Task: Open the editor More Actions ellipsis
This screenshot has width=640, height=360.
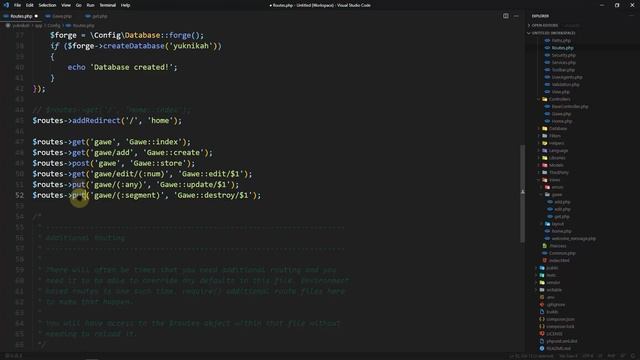Action: (x=516, y=16)
